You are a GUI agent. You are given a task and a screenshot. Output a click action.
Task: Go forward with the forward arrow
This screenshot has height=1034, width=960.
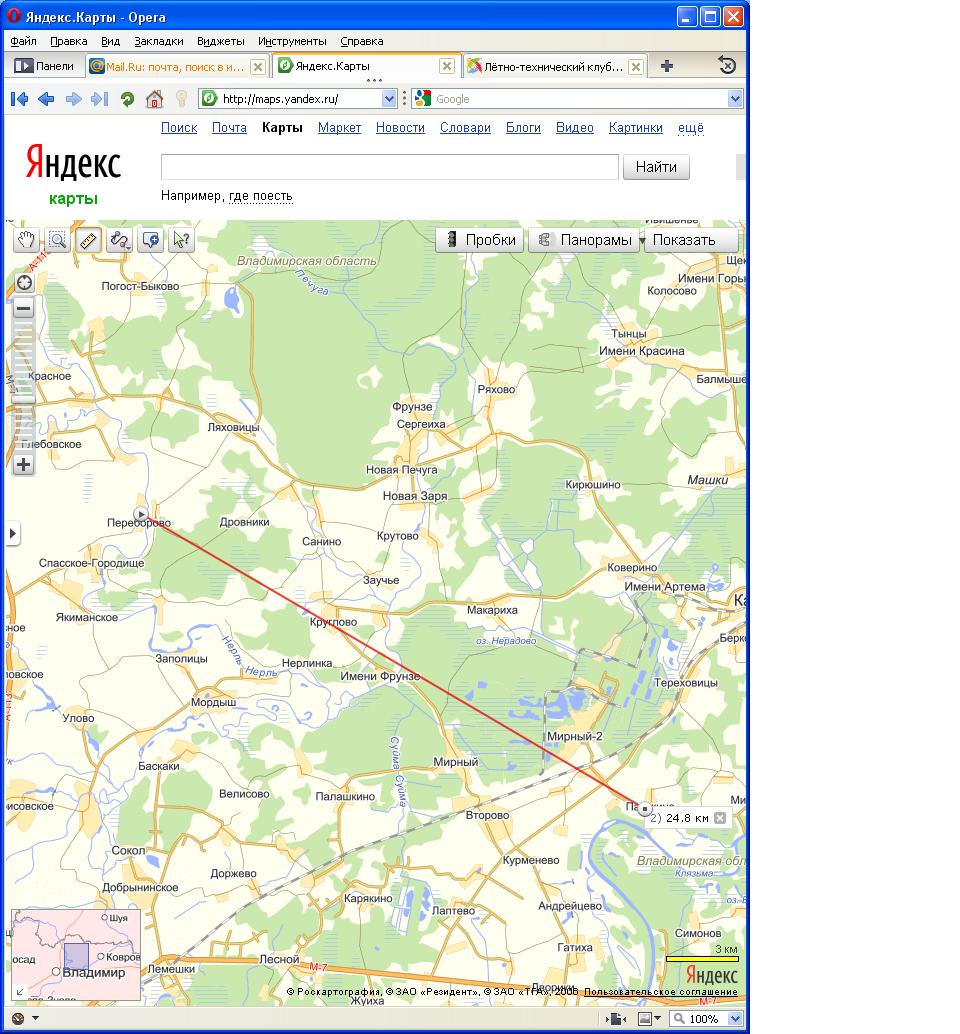pos(73,99)
